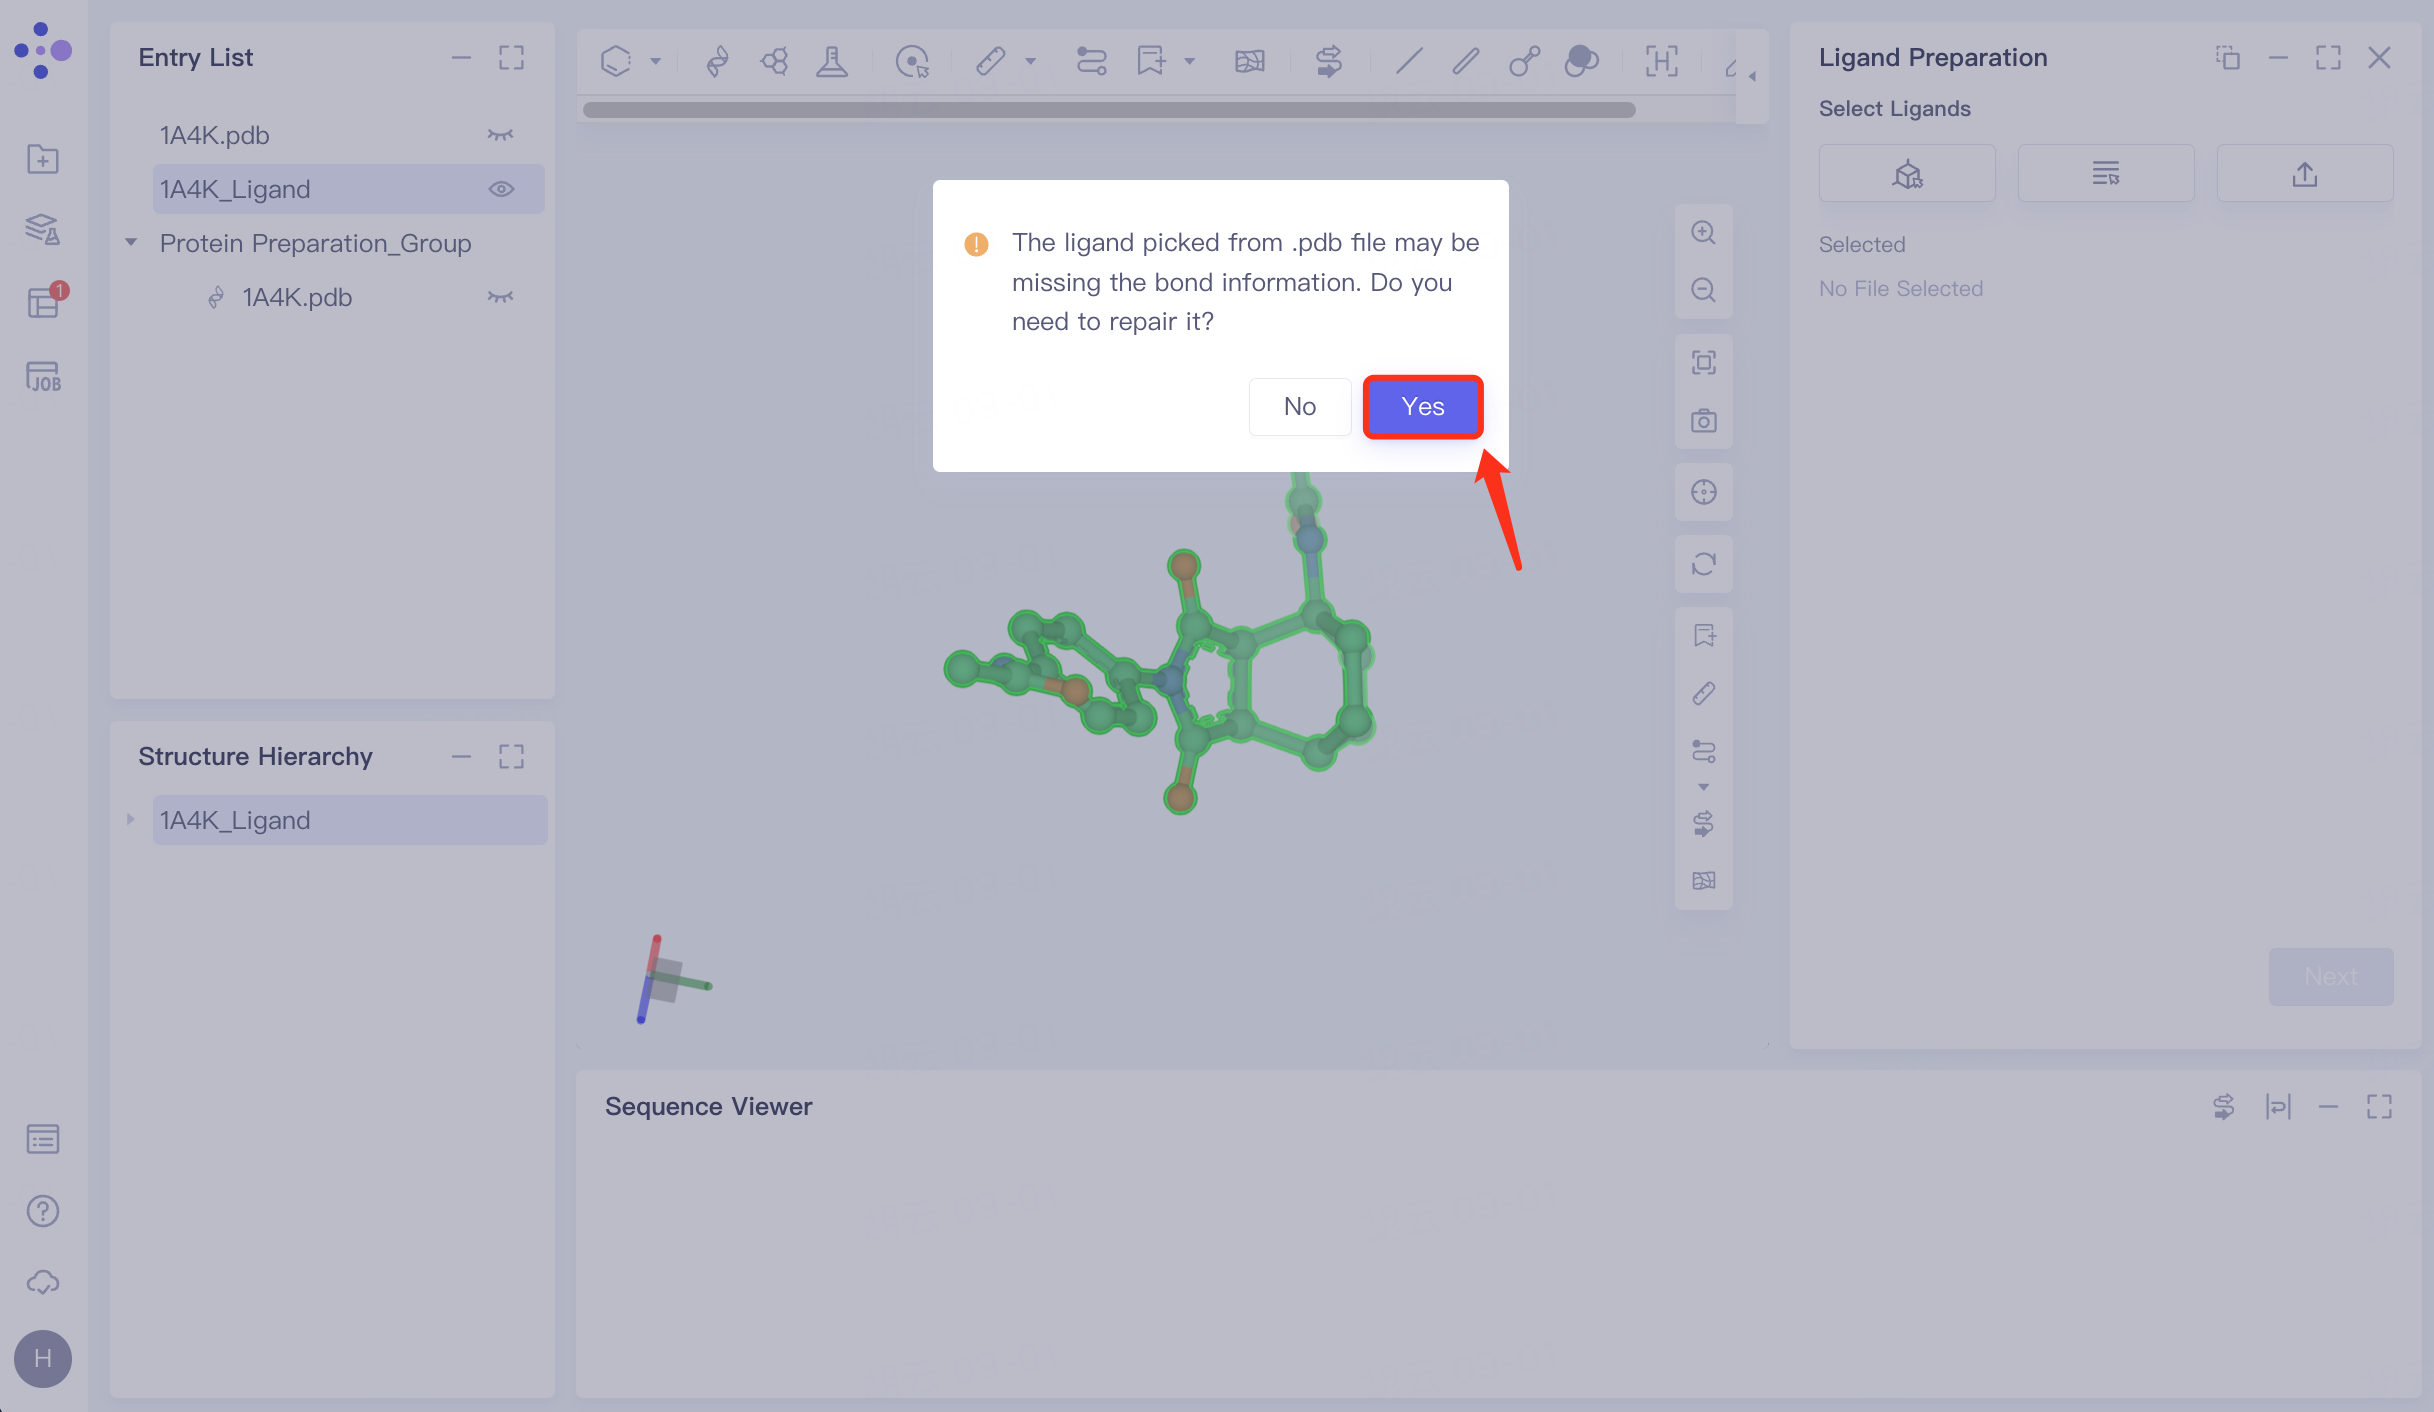Click the help icon in the sidebar
The image size is (2434, 1412).
[42, 1211]
